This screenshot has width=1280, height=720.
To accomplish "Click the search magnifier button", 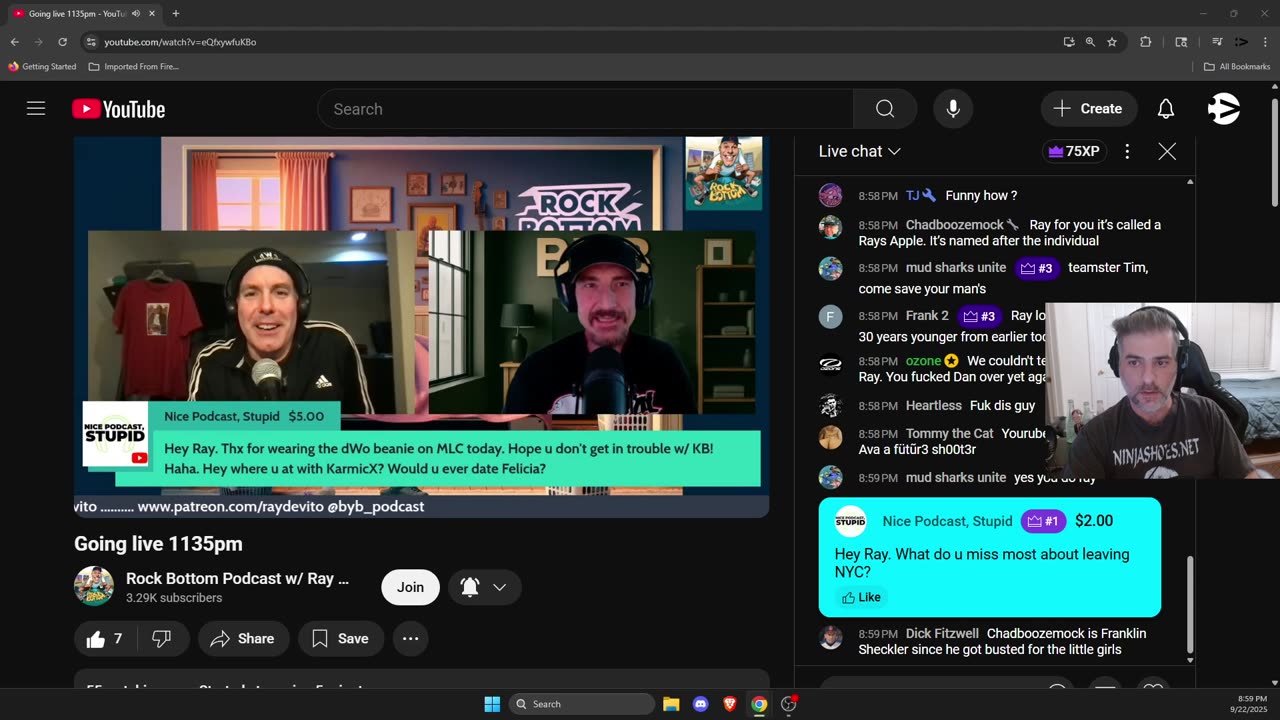I will pyautogui.click(x=885, y=109).
